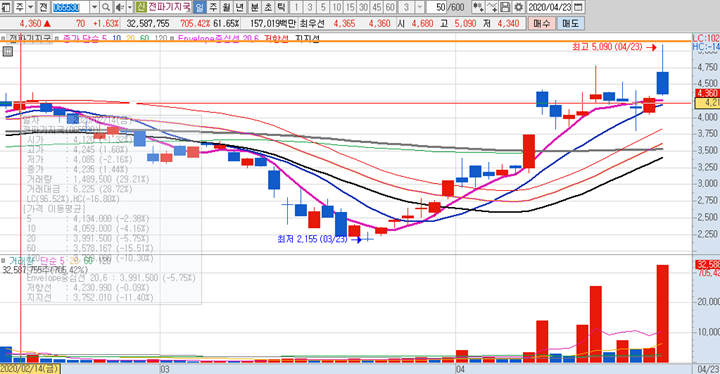Click the 최고 5,090 (04/23) marker label

607,47
